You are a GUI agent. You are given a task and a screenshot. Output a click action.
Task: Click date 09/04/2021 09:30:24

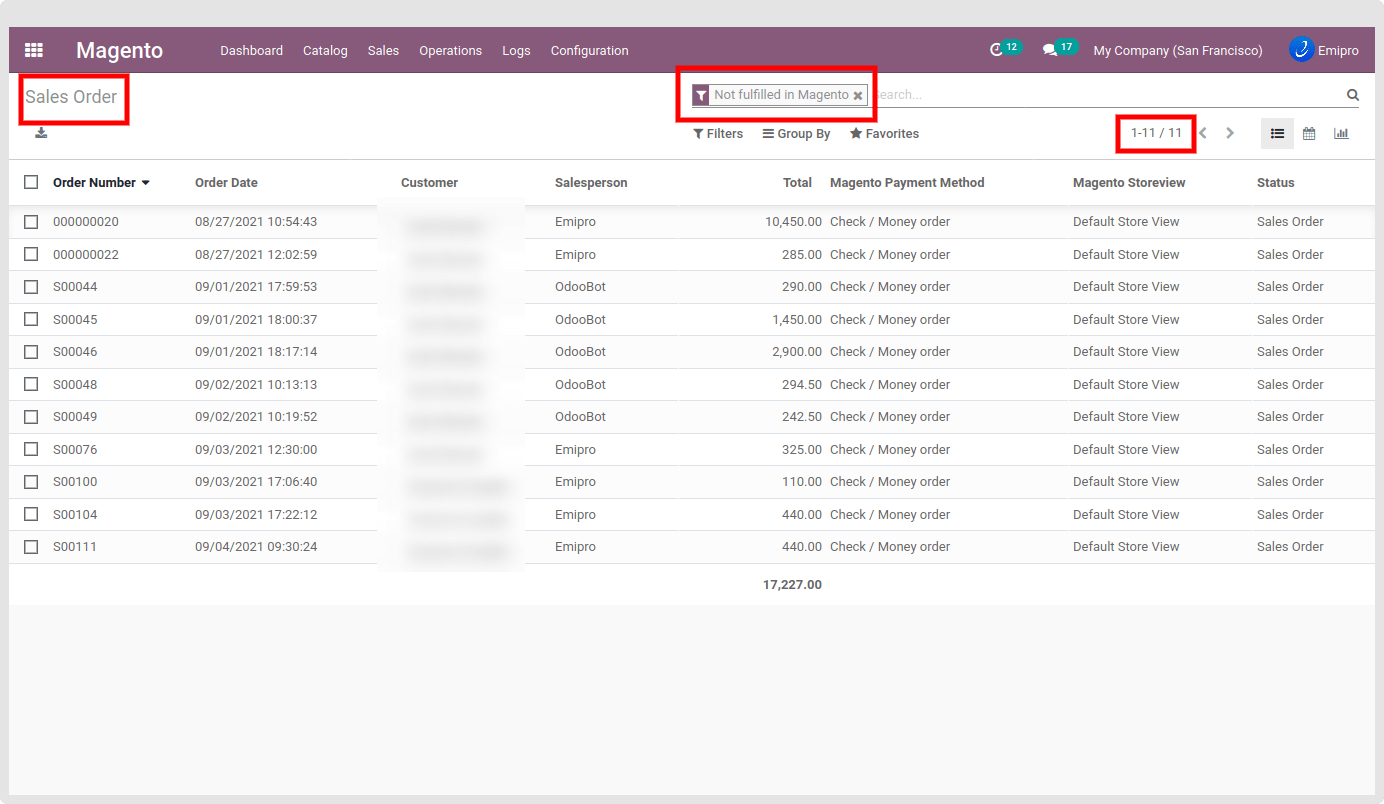click(256, 547)
